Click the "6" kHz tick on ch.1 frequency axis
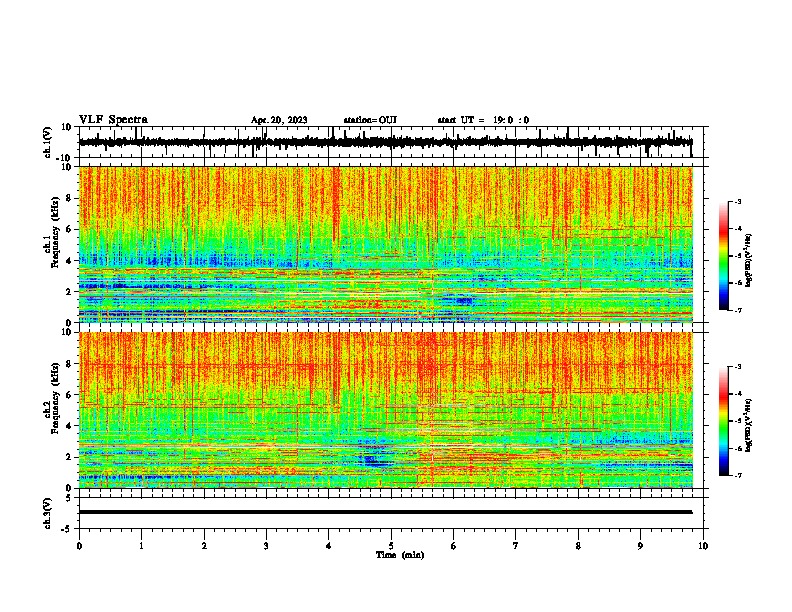This screenshot has width=792, height=612. (x=69, y=230)
